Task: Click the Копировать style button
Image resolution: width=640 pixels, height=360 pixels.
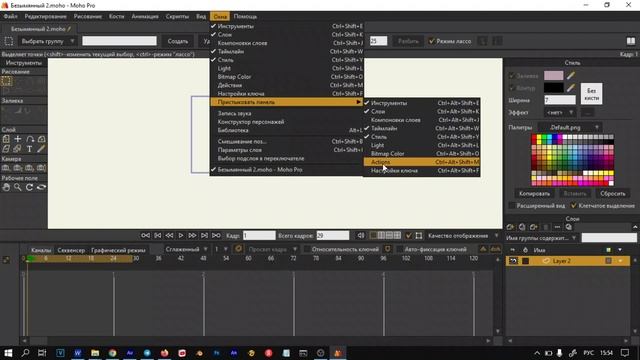Action: [534, 193]
